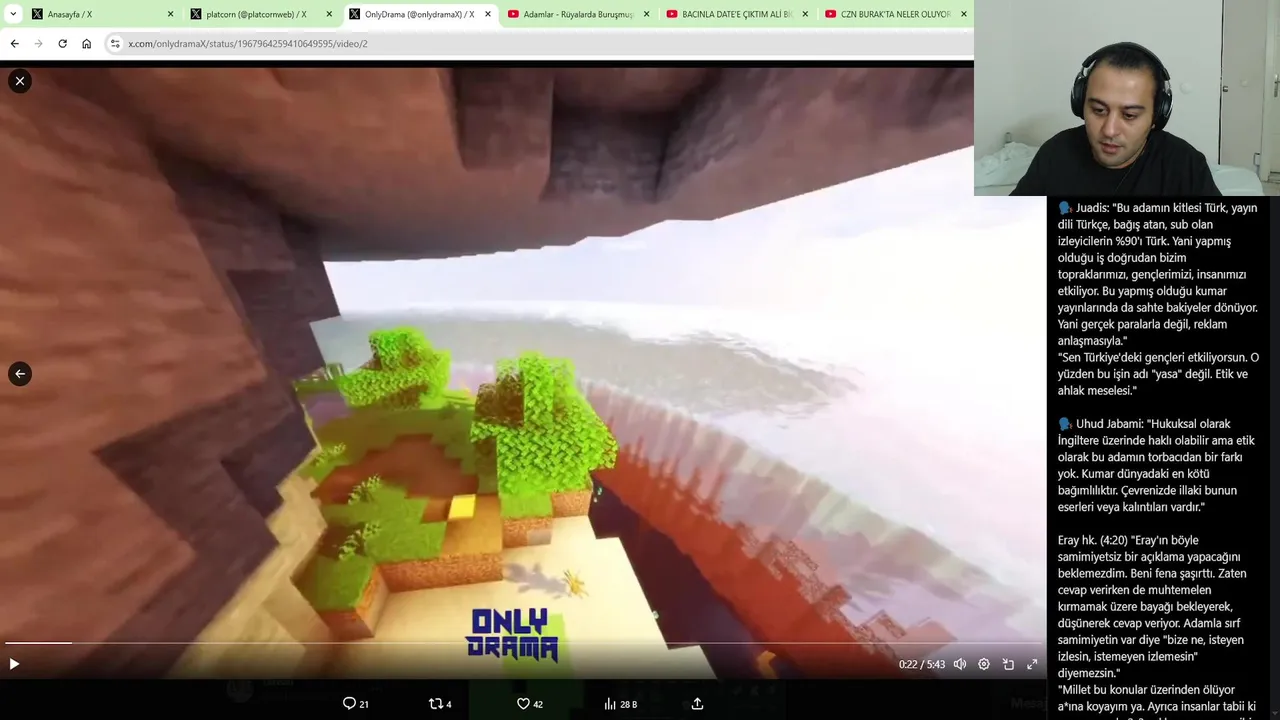Viewport: 1280px width, 720px height.
Task: Go to previous media with left arrow
Action: [x=20, y=374]
